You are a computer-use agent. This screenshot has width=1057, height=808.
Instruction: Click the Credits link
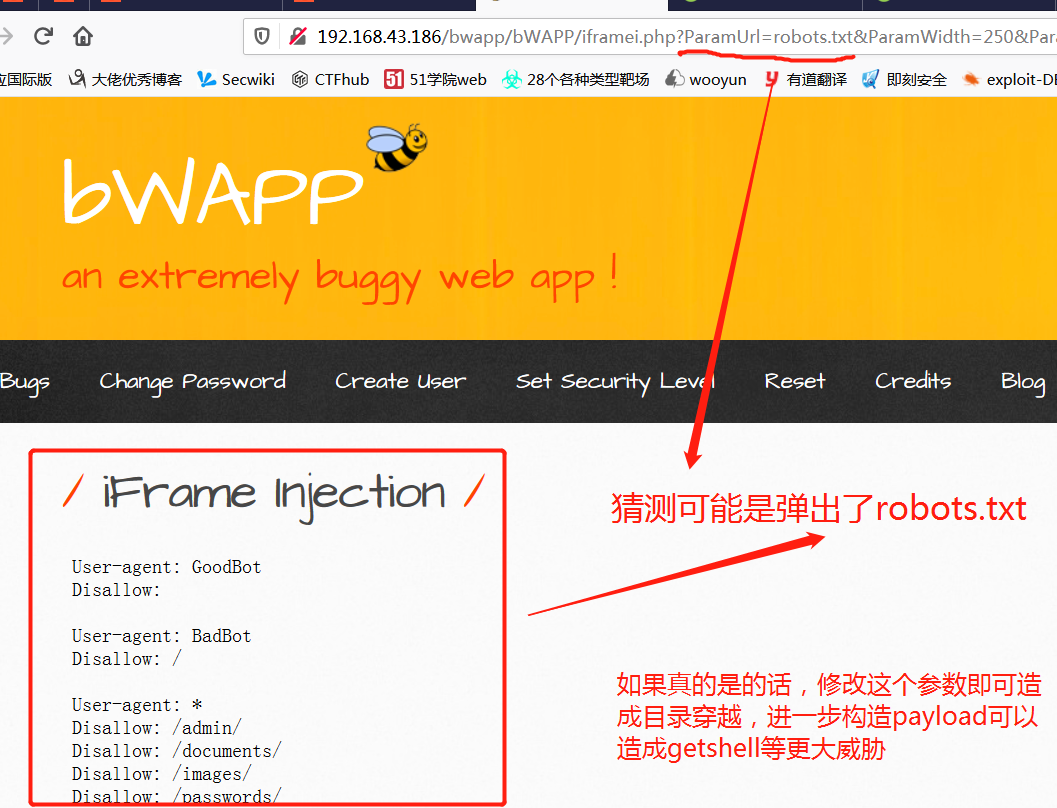pyautogui.click(x=912, y=381)
